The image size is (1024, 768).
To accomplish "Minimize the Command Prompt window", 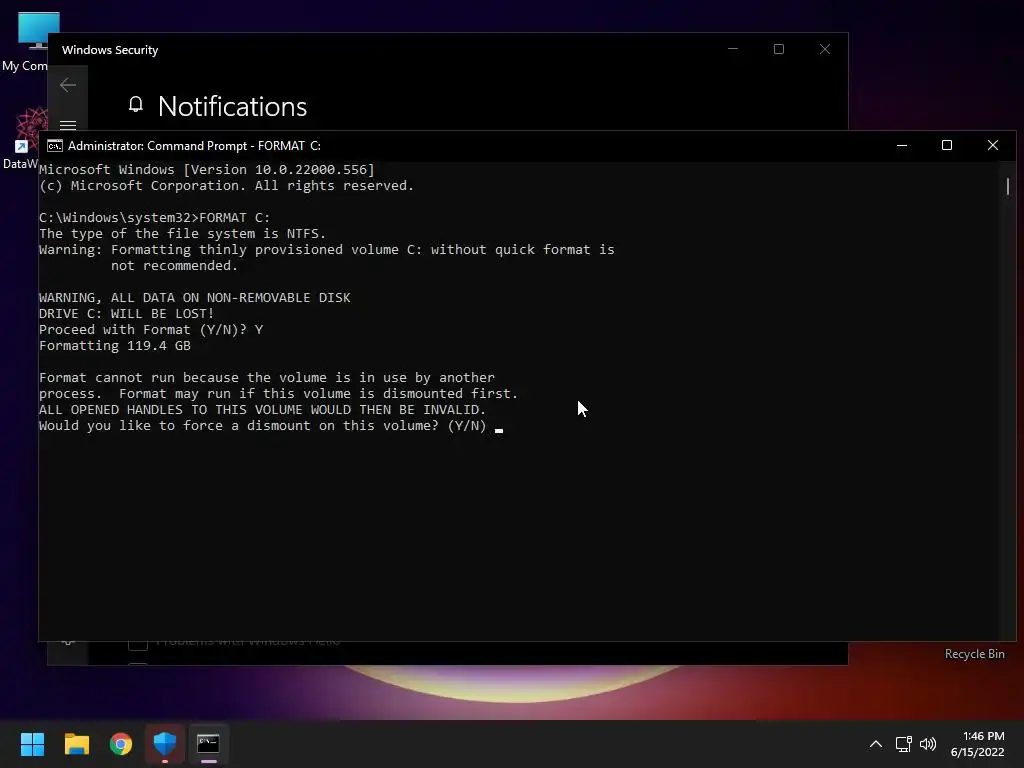I will point(902,146).
